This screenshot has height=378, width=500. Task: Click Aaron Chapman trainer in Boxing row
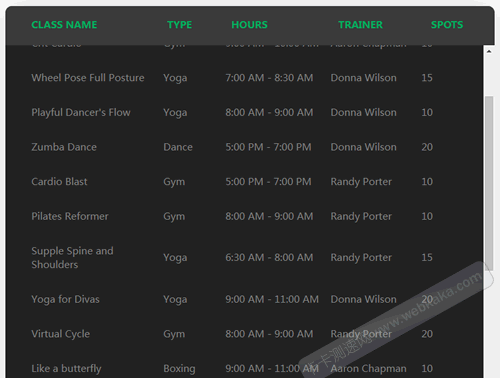[368, 369]
